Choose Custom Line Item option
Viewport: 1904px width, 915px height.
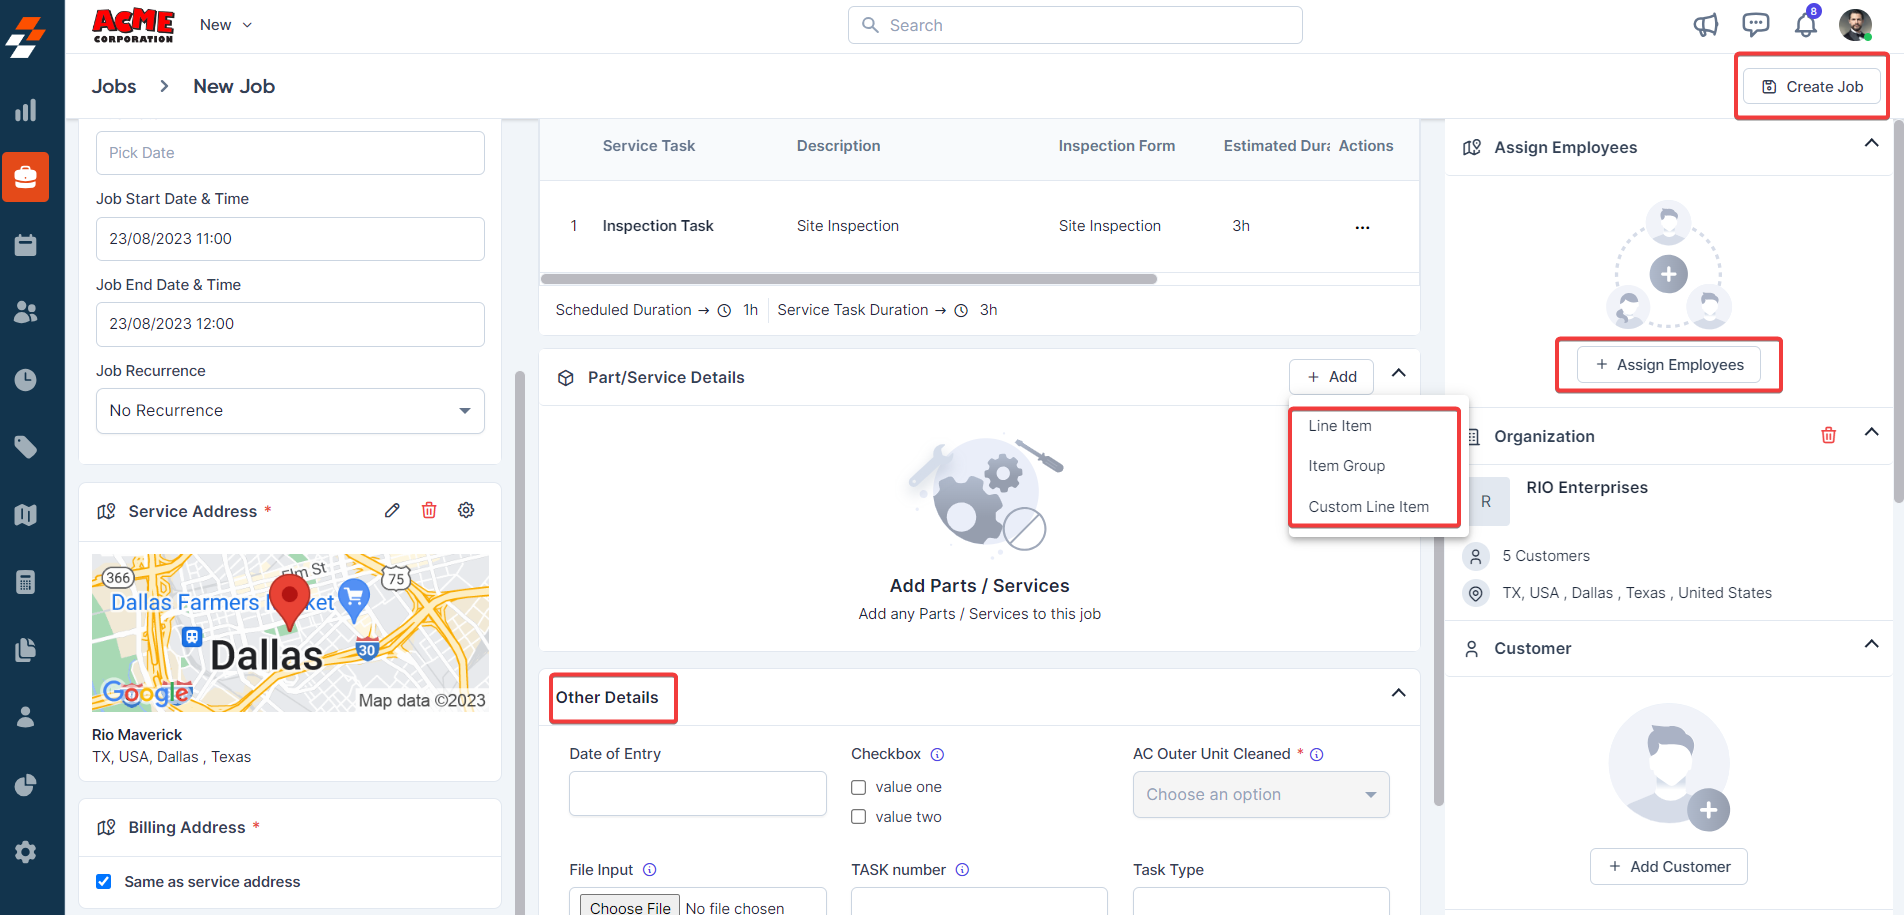pos(1368,507)
